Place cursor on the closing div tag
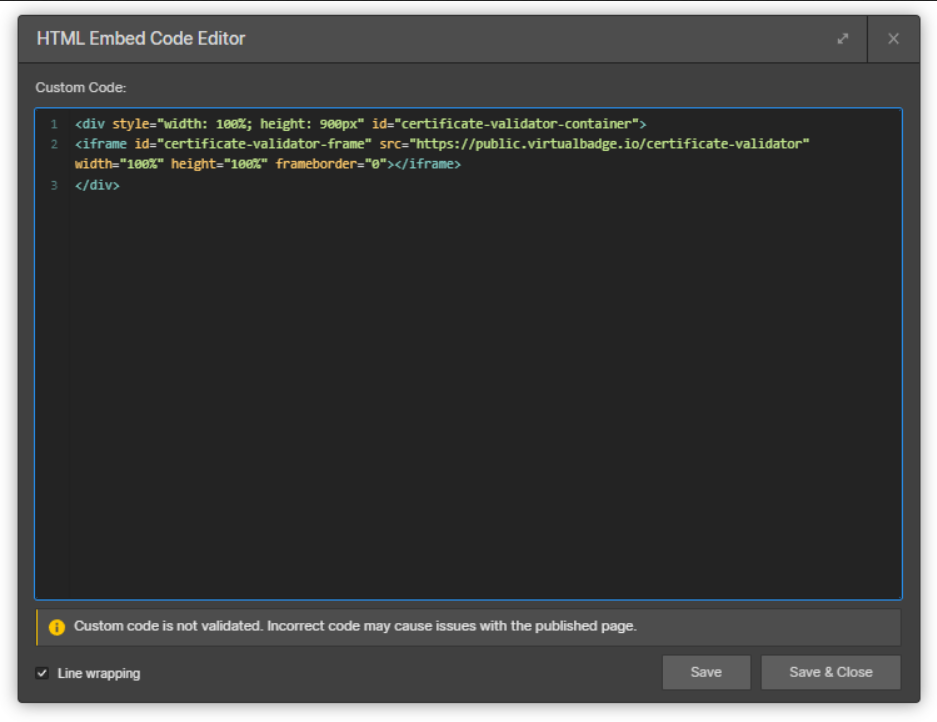The image size is (937, 722). 97,186
